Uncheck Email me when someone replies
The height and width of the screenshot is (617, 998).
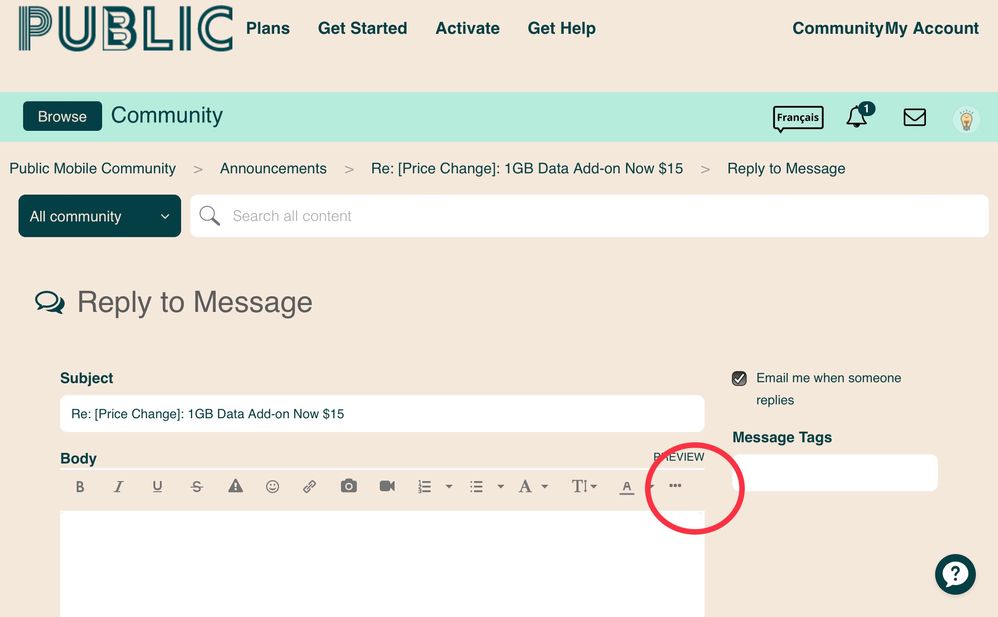739,378
